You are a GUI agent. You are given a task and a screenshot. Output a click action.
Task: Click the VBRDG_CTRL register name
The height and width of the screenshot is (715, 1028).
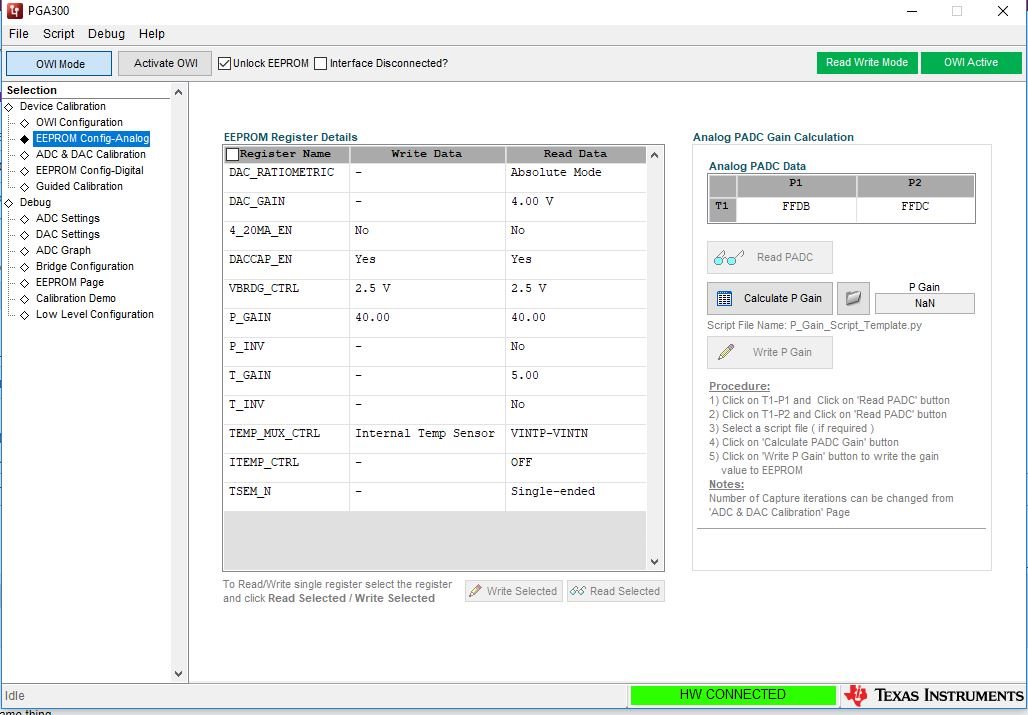[x=264, y=288]
